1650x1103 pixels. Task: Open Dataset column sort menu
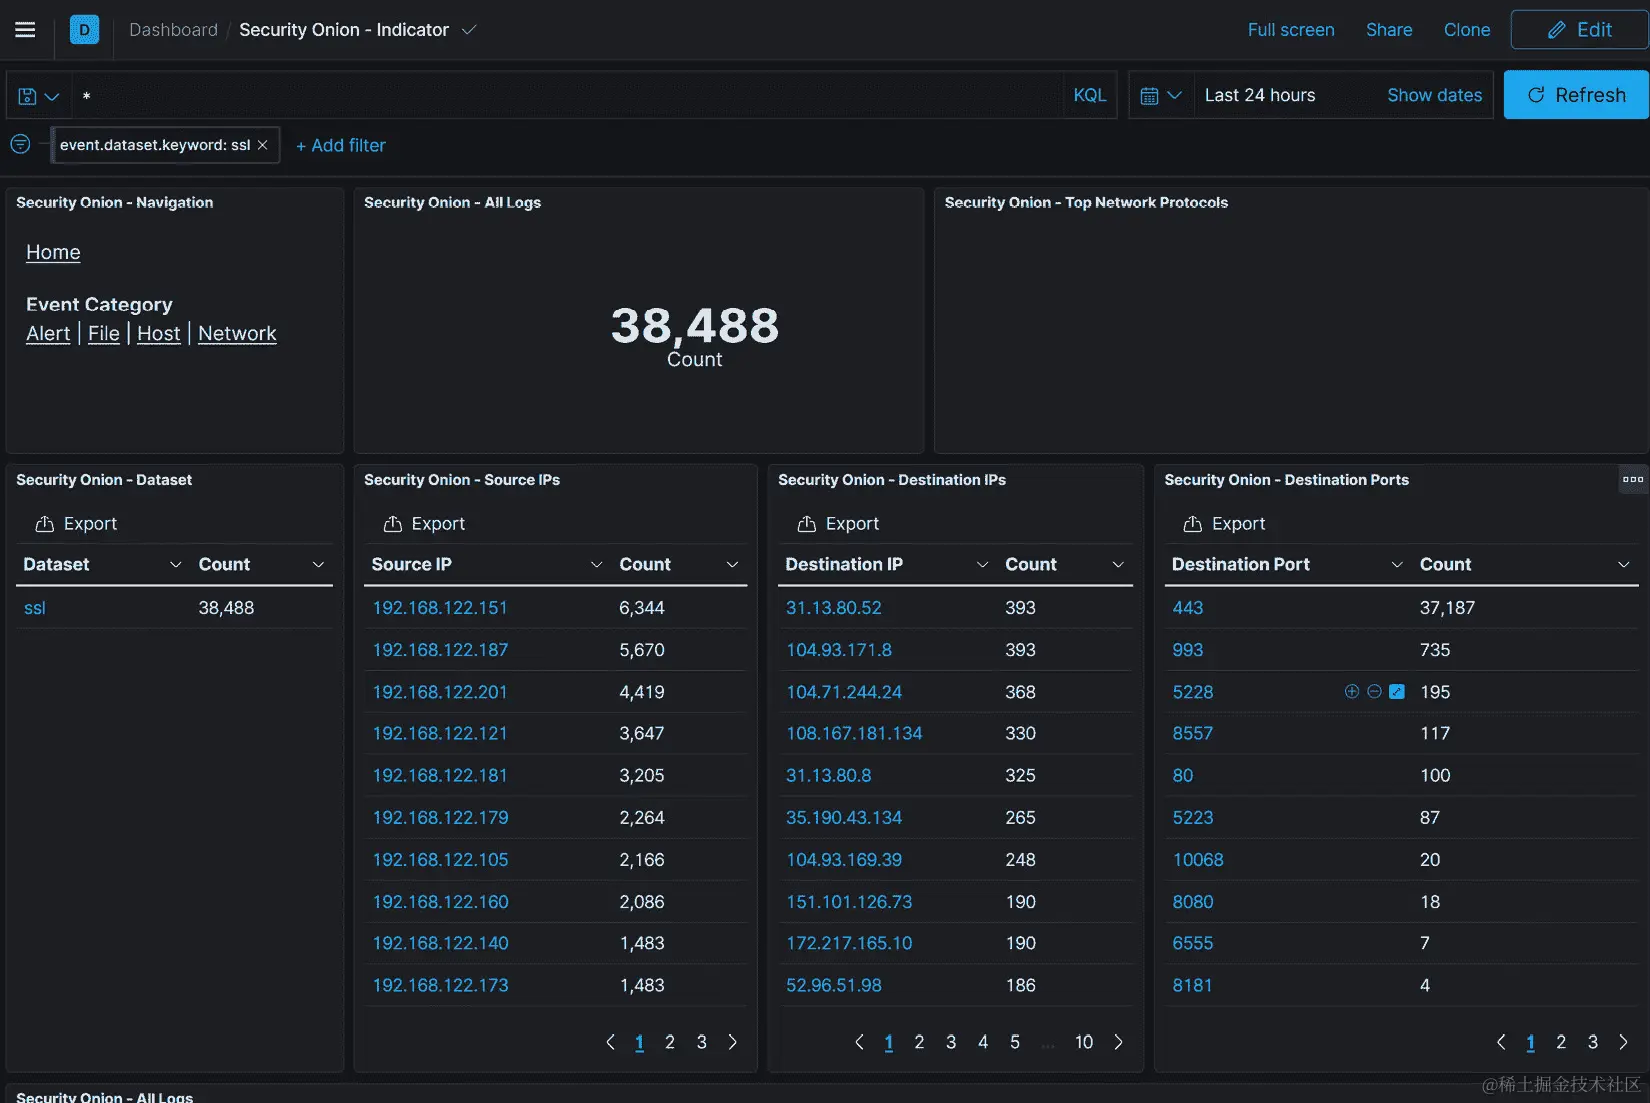tap(175, 564)
